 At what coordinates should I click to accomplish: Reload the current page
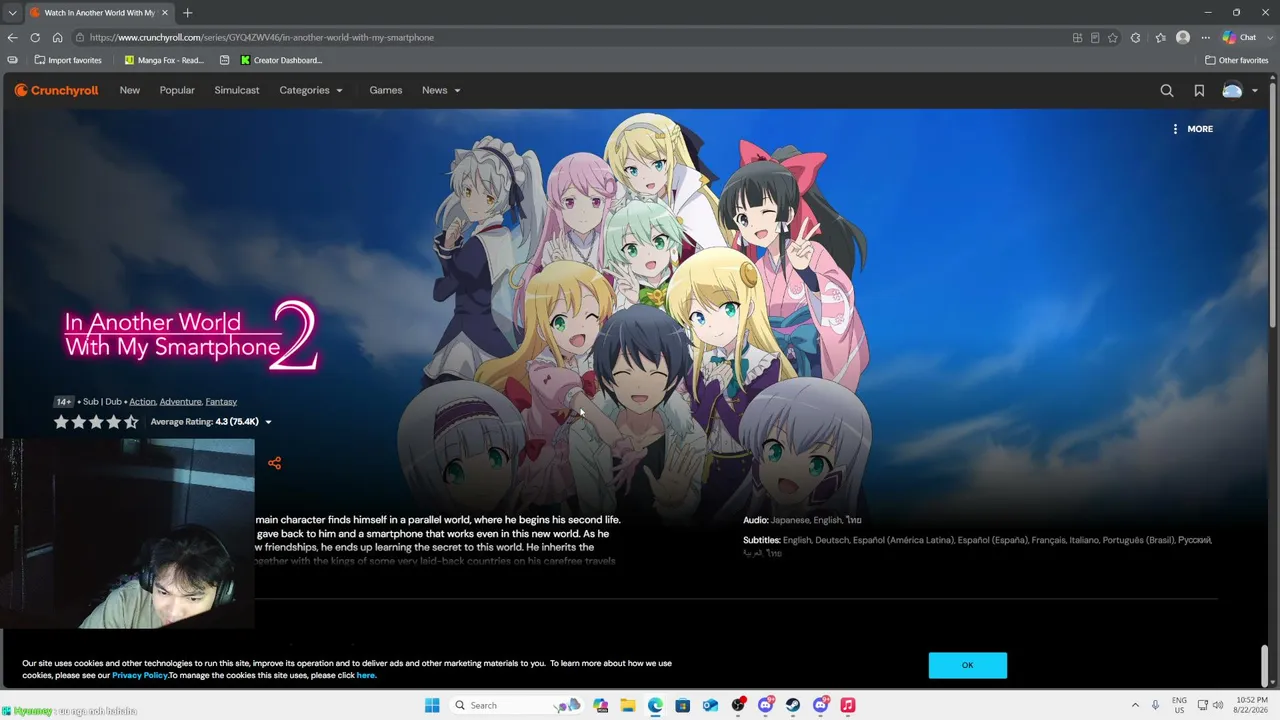point(35,38)
